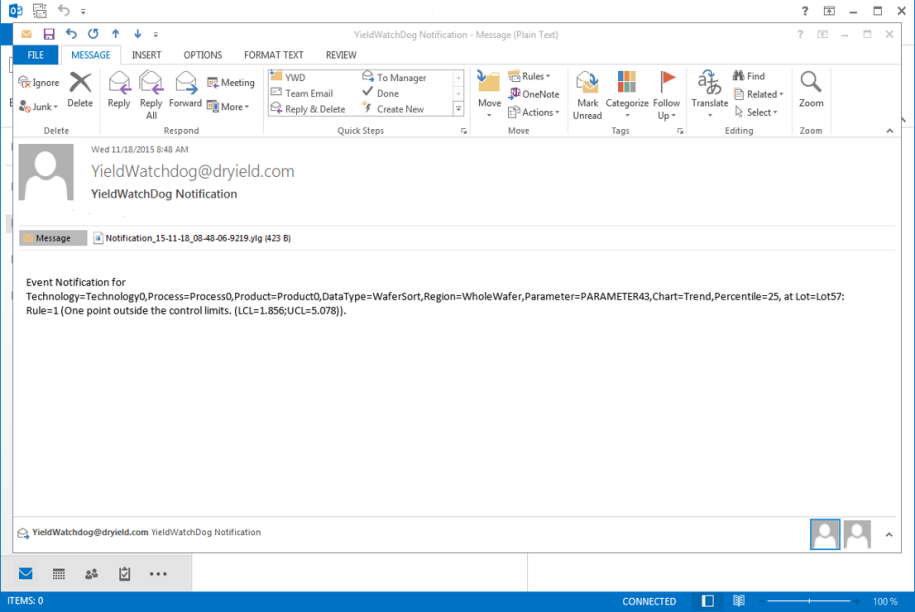This screenshot has width=915, height=612.
Task: Forward this email message
Action: click(185, 90)
